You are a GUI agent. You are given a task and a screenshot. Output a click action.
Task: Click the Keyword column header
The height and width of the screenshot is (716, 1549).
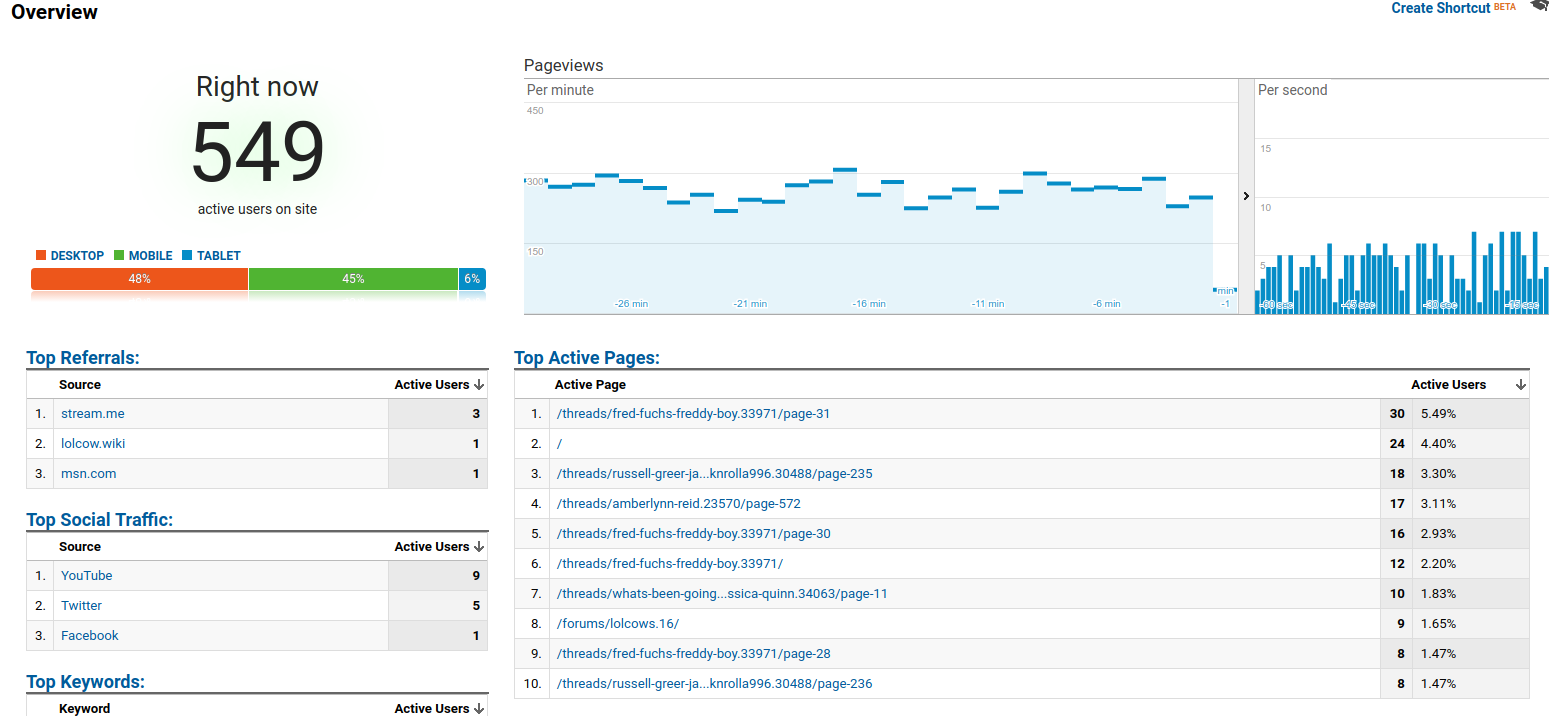[85, 708]
